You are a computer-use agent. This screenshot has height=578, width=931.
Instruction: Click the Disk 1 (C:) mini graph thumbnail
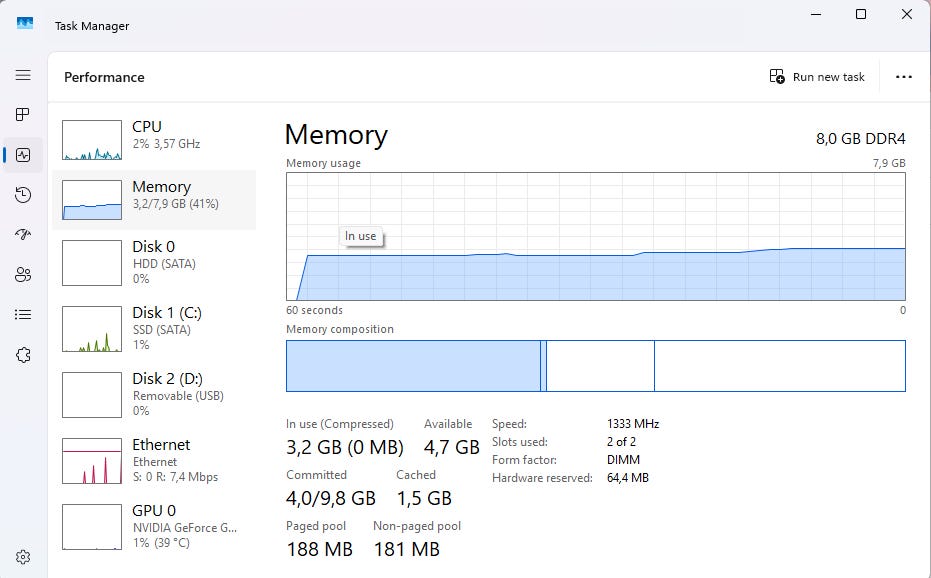[x=92, y=329]
